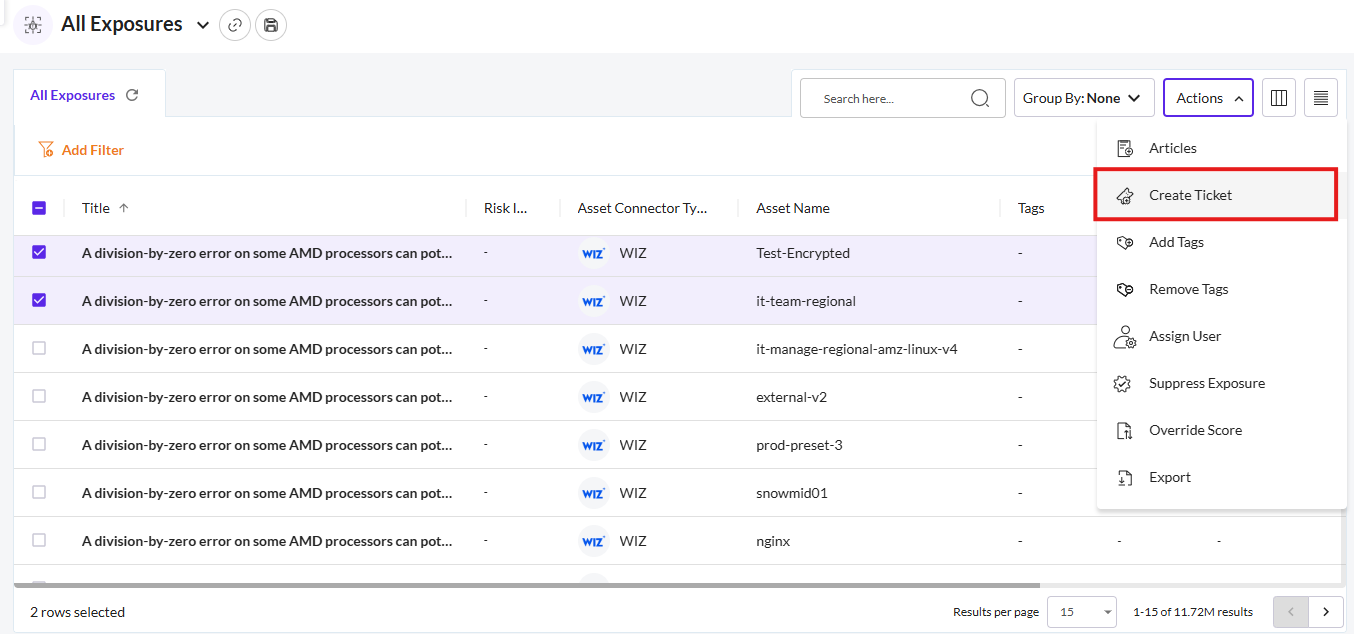Refresh the All Exposures tab
This screenshot has height=634, width=1354.
132,95
